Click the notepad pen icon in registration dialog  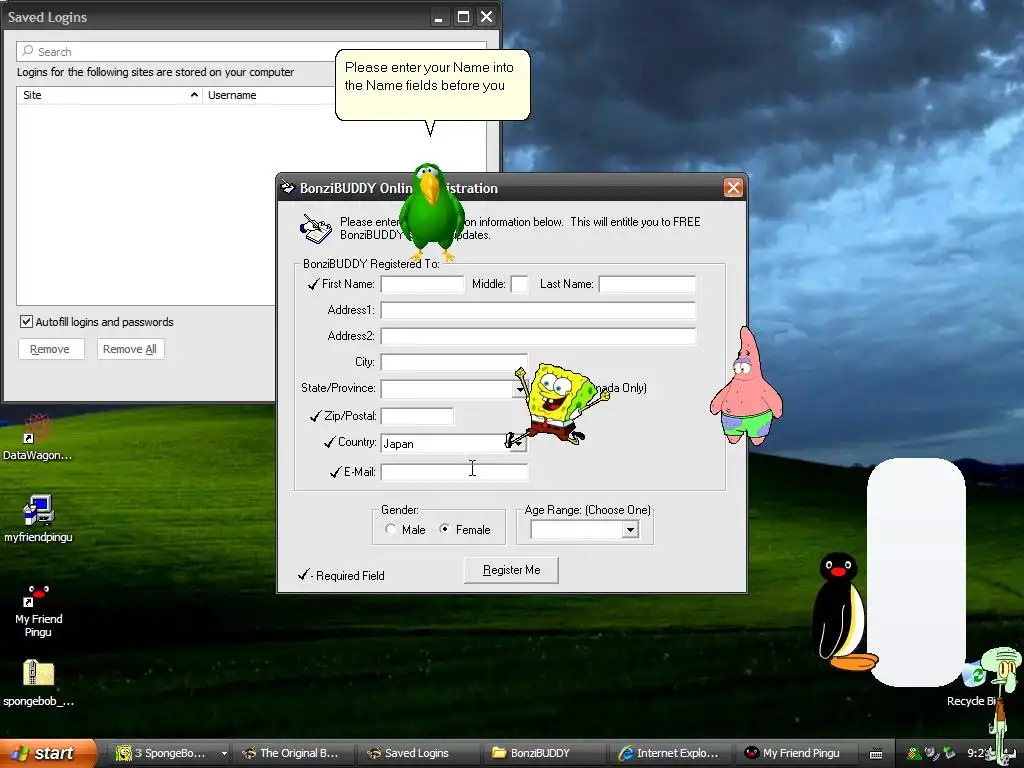(x=316, y=229)
